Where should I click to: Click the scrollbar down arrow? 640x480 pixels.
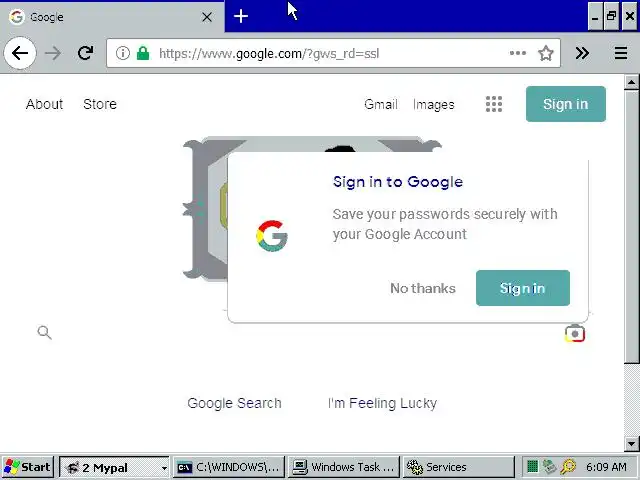point(631,443)
